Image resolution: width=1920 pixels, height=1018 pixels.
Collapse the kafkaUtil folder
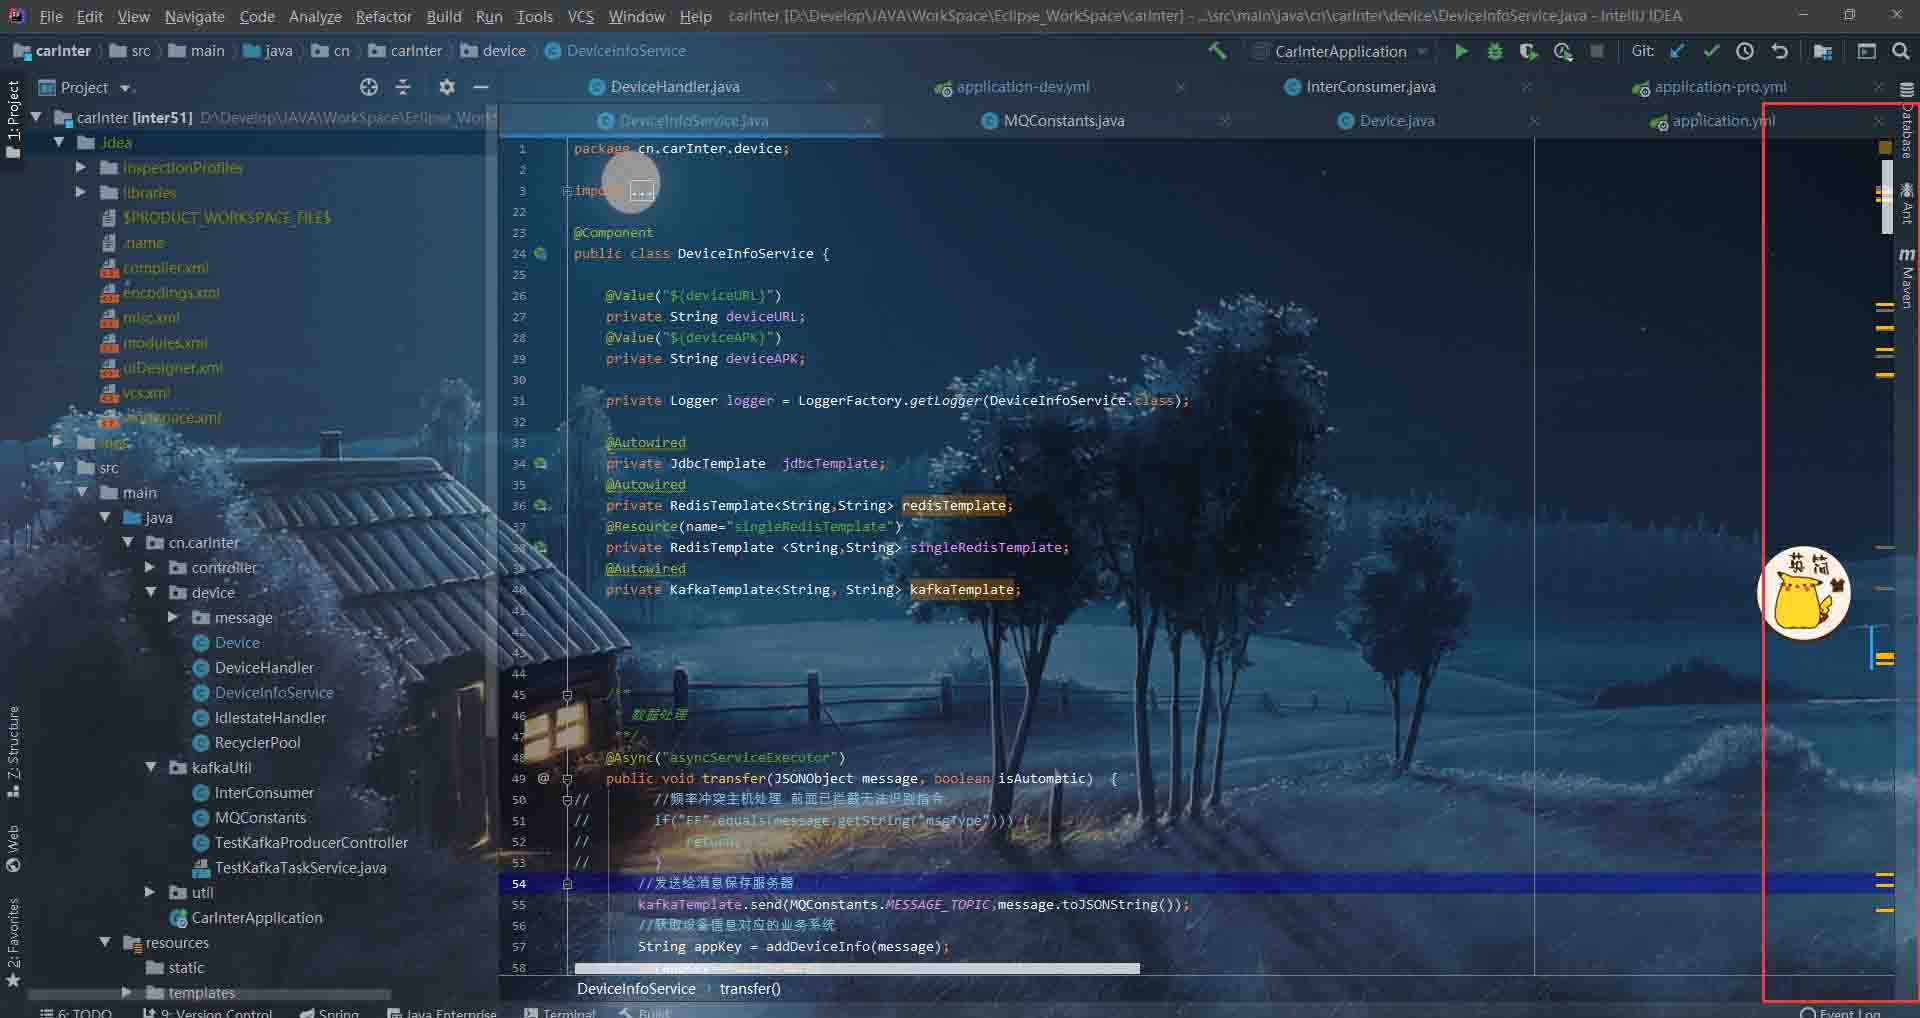click(151, 767)
